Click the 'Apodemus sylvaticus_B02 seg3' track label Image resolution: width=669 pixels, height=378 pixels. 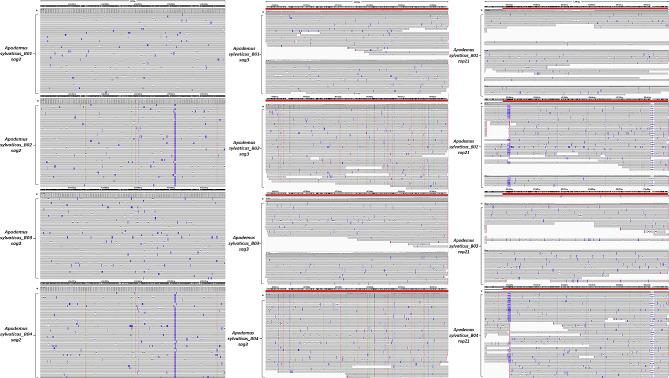244,148
